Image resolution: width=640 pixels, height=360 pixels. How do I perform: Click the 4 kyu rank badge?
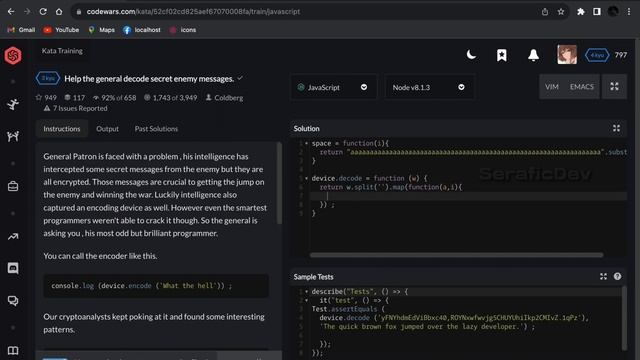click(597, 55)
